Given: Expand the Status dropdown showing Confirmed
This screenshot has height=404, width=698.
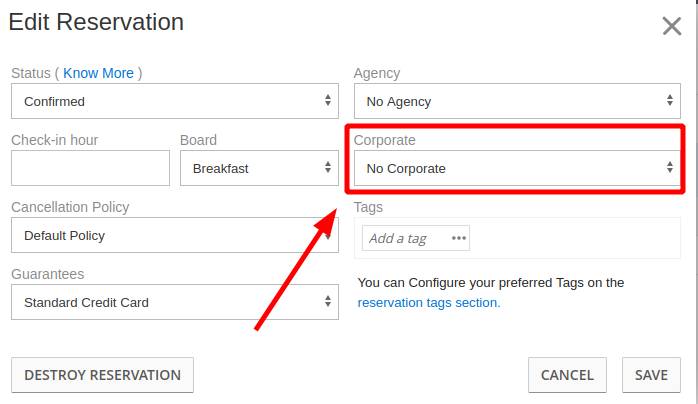Looking at the screenshot, I should [174, 101].
